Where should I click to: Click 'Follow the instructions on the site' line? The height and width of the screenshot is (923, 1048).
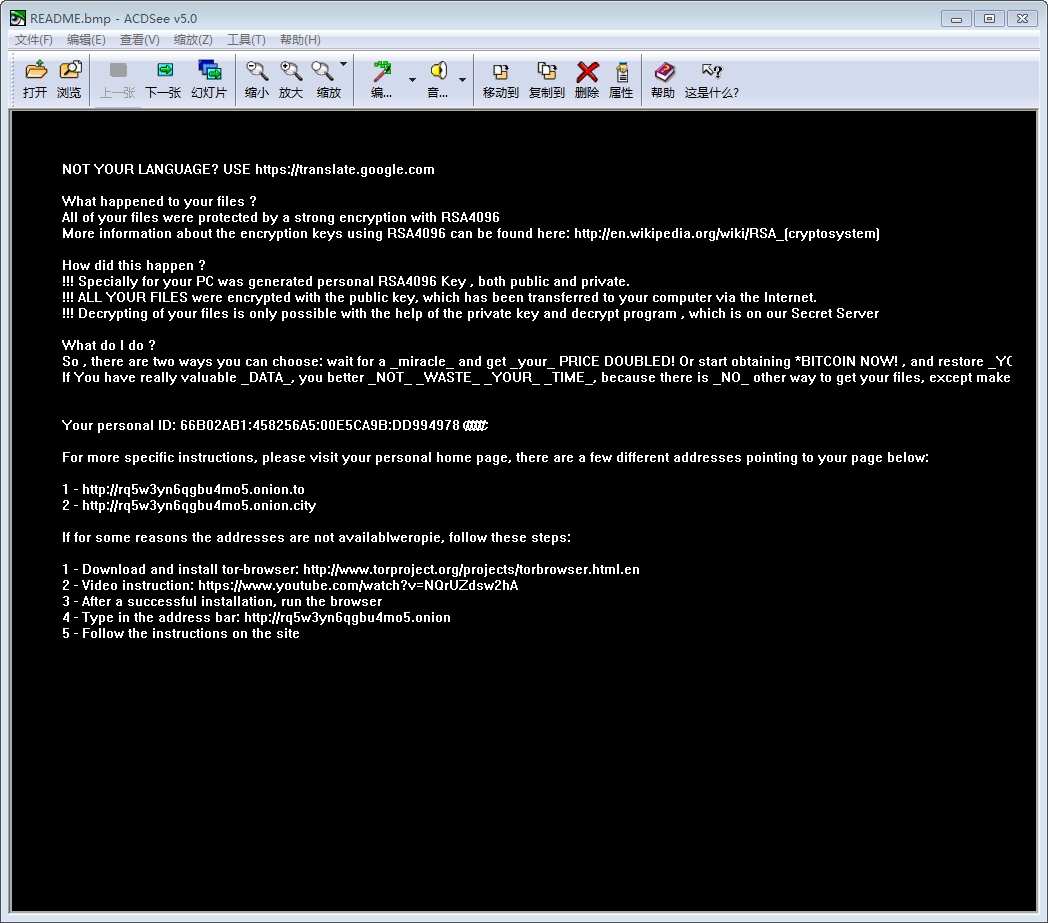(181, 634)
